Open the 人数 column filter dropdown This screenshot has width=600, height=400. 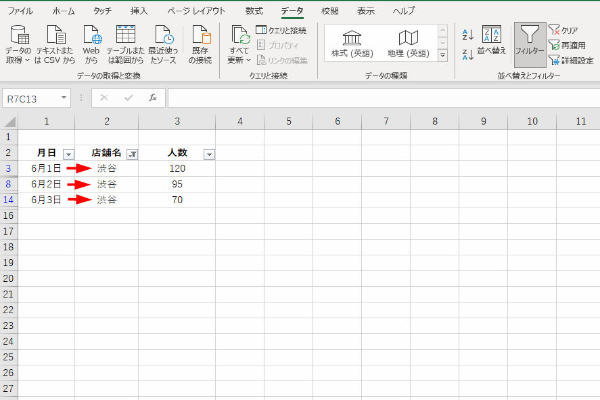pos(208,154)
